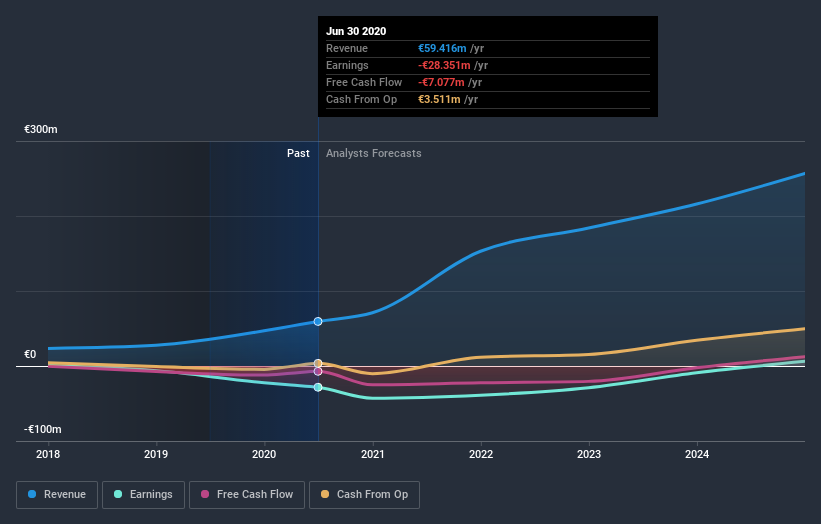The image size is (821, 524).
Task: Click the Past region label
Action: pos(298,153)
